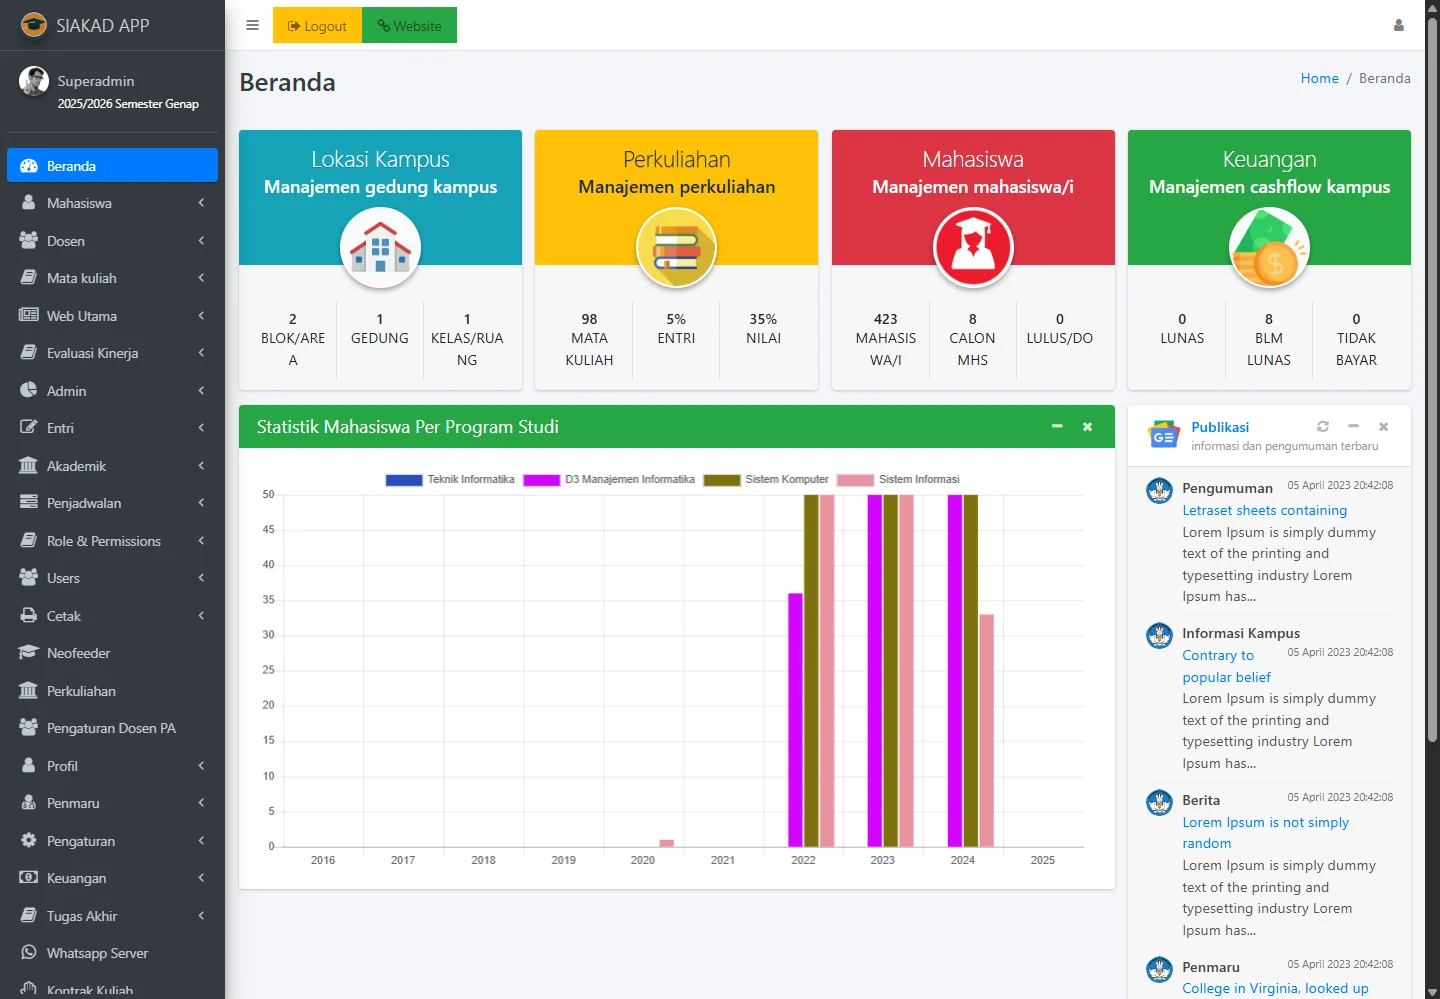
Task: Click the Home breadcrumb link
Action: click(x=1319, y=78)
